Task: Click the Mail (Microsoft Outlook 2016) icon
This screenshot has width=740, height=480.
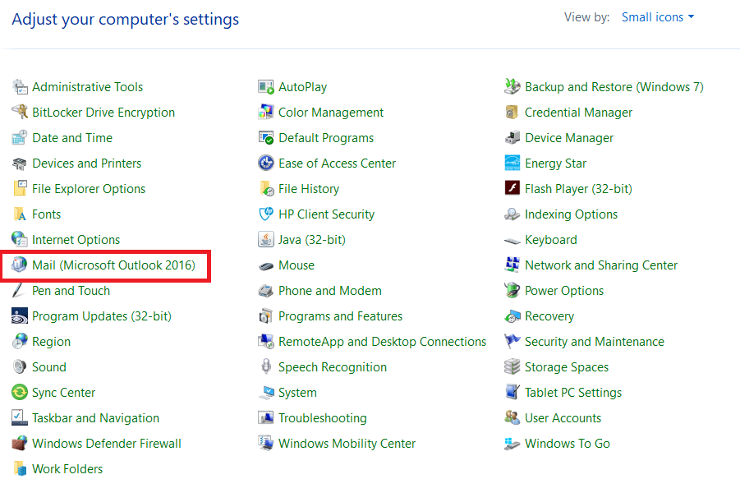Action: click(19, 265)
